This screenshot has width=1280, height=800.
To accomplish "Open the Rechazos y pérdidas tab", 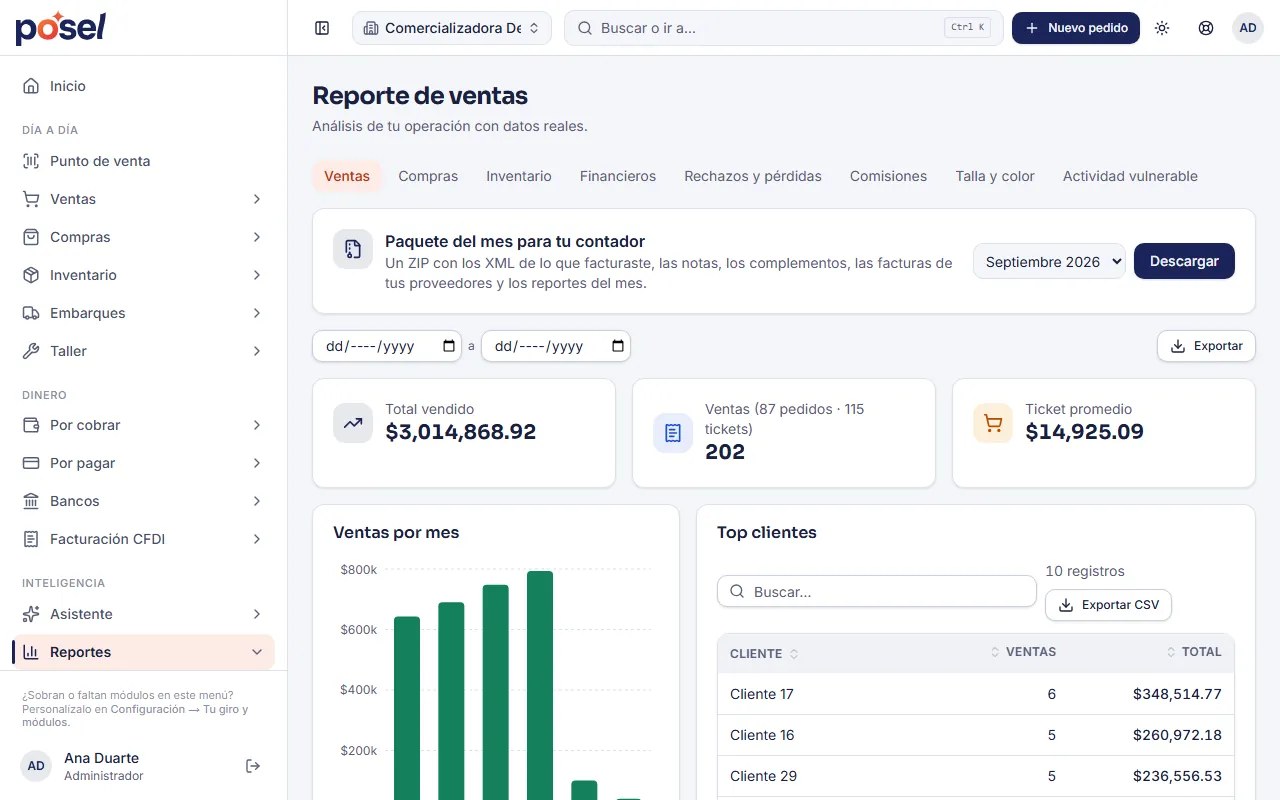I will (x=753, y=176).
